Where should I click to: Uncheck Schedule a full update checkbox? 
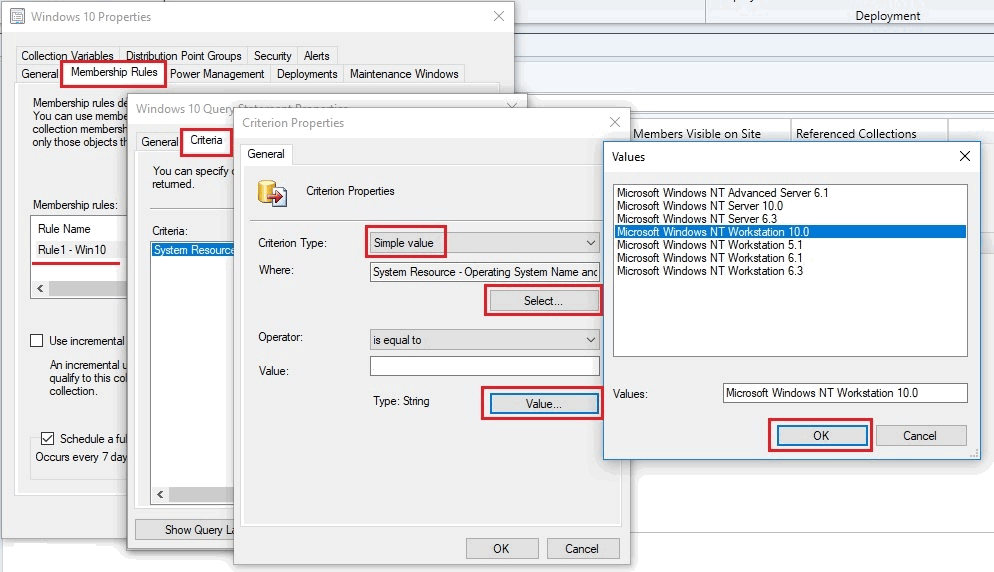tap(47, 438)
